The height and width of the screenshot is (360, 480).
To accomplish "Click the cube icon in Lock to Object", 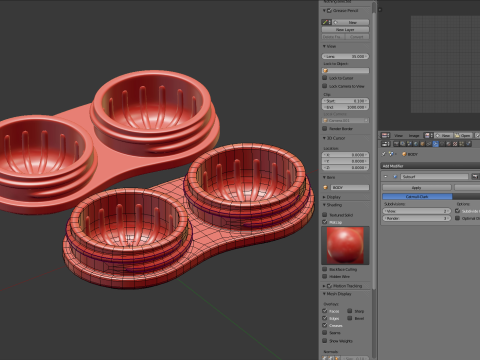I will (326, 71).
